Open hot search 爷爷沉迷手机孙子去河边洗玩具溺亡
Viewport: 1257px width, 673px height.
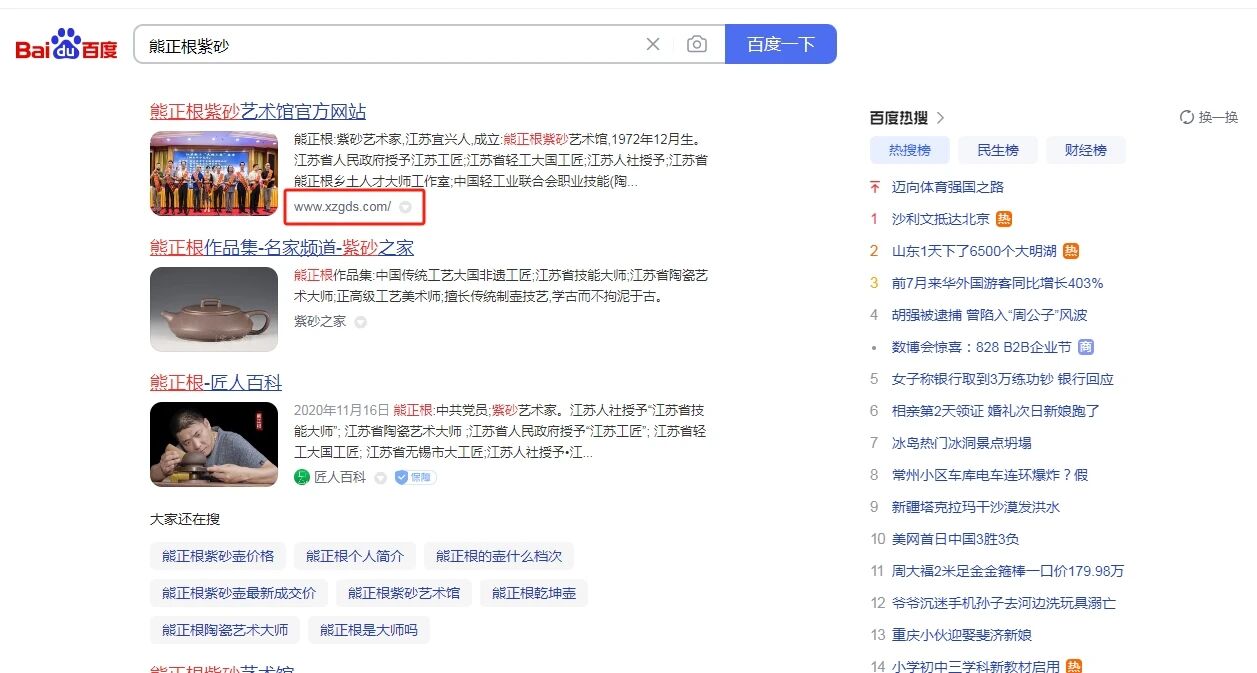tap(1004, 603)
